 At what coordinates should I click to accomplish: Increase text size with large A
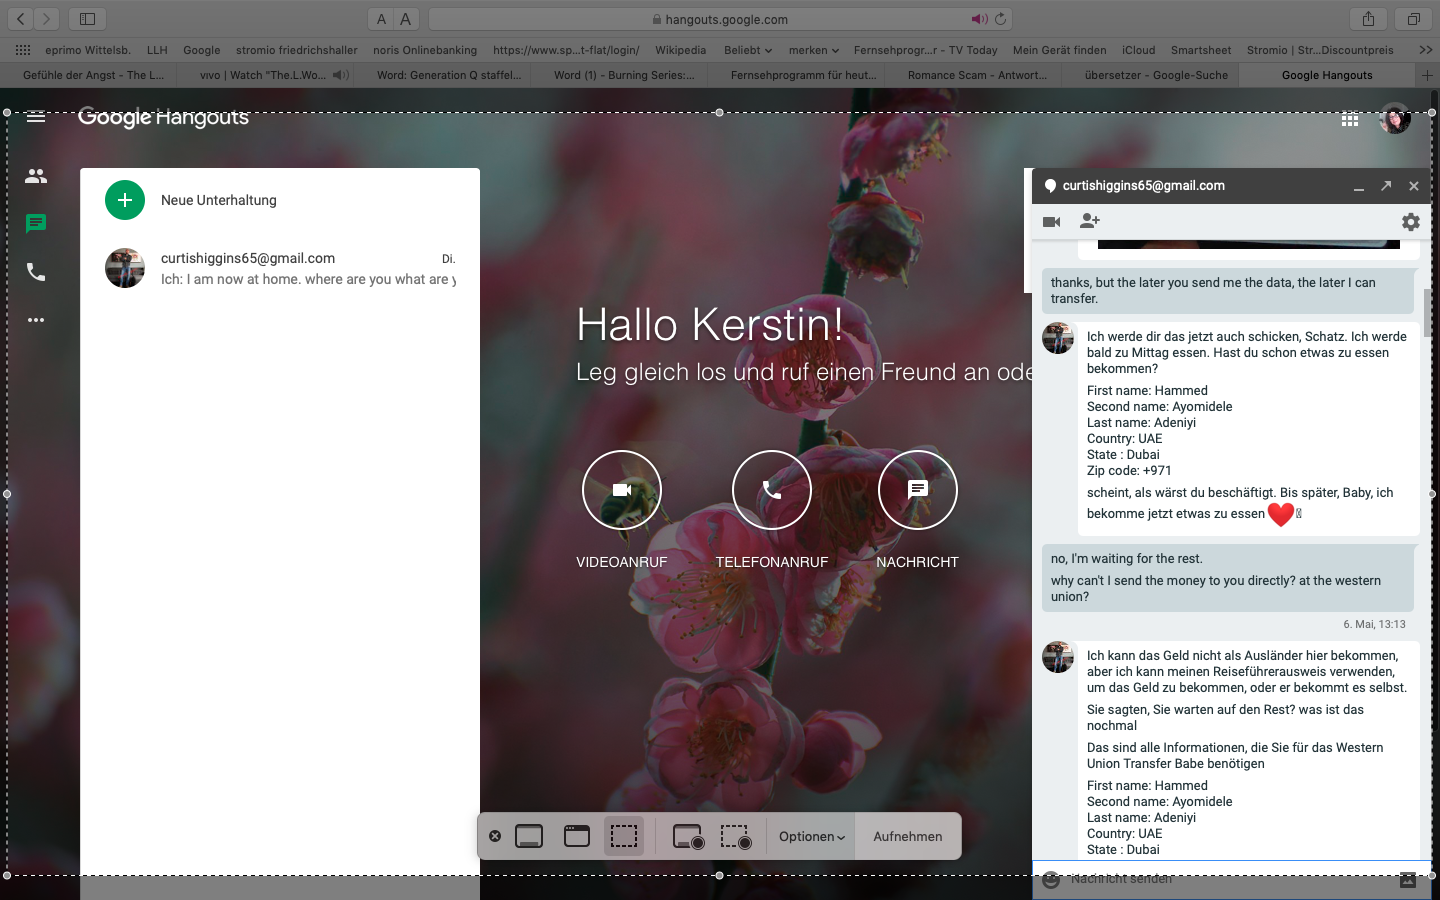click(405, 19)
